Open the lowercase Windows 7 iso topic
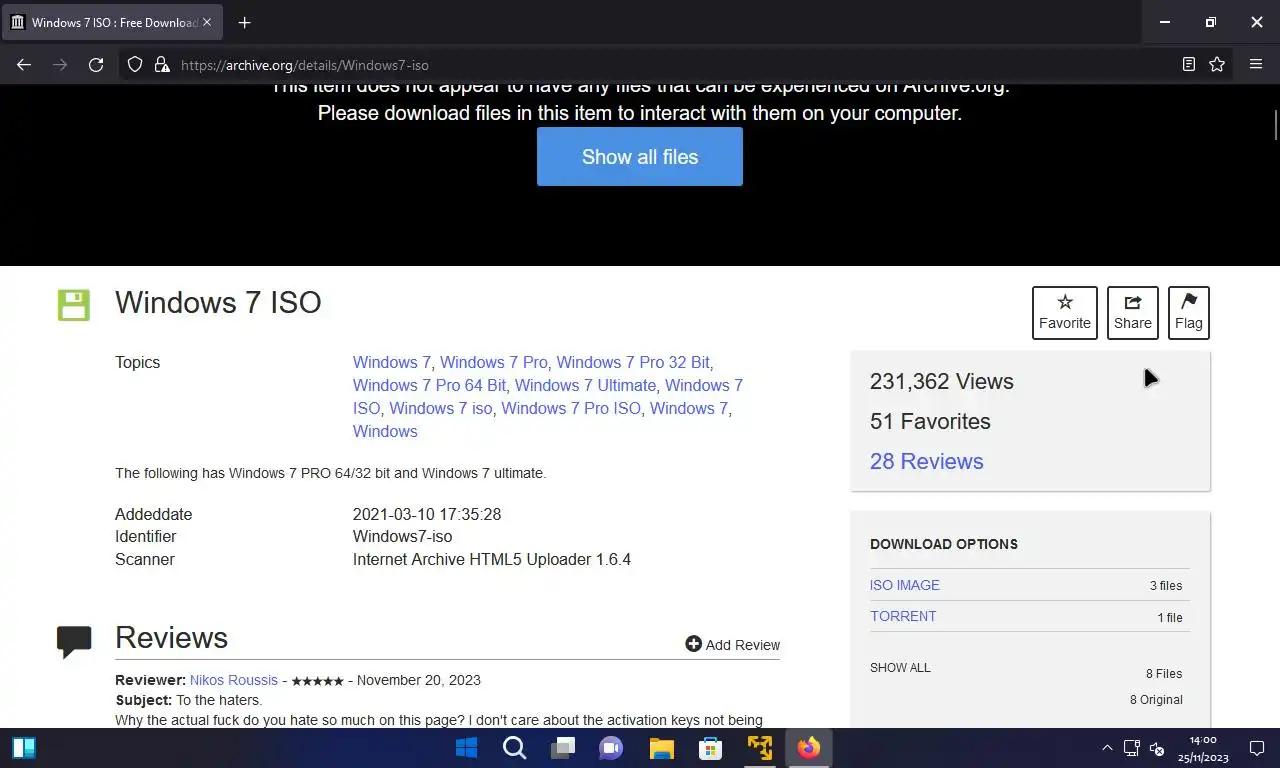Screen dimensions: 1280x768 (x=441, y=408)
